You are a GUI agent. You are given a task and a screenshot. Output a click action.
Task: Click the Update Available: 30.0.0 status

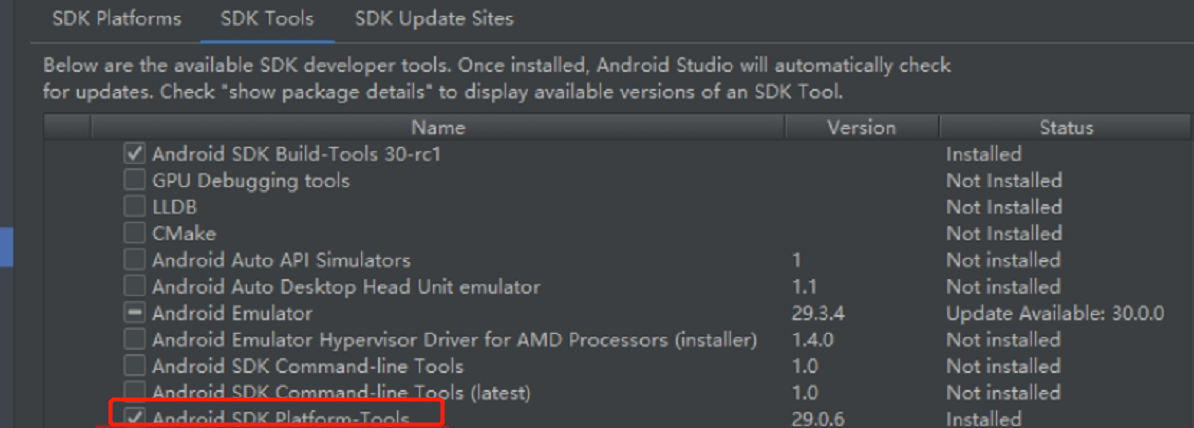1055,313
